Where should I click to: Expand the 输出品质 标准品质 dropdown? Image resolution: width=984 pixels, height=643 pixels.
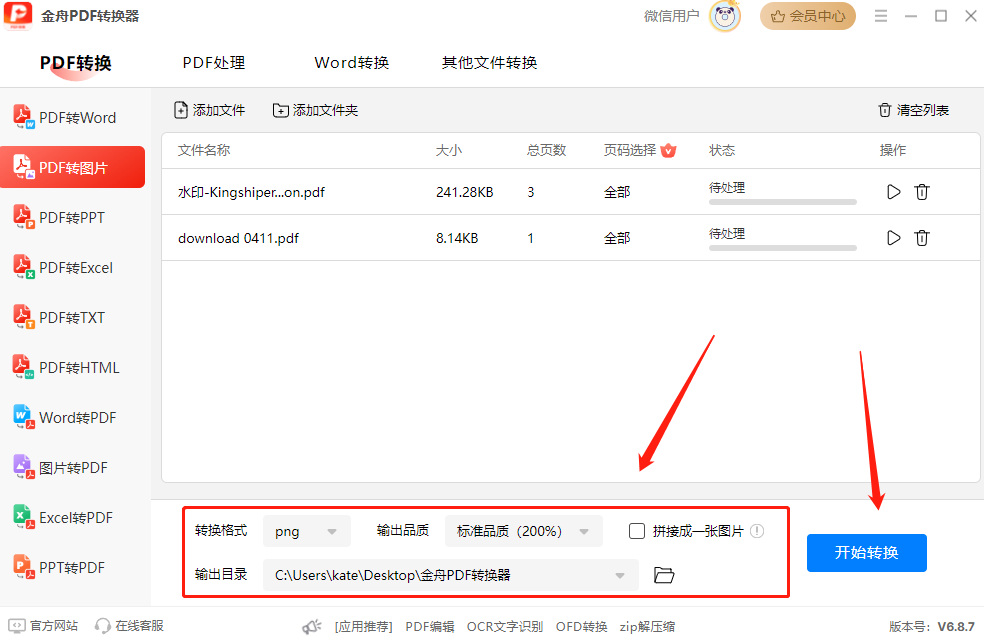click(x=524, y=531)
